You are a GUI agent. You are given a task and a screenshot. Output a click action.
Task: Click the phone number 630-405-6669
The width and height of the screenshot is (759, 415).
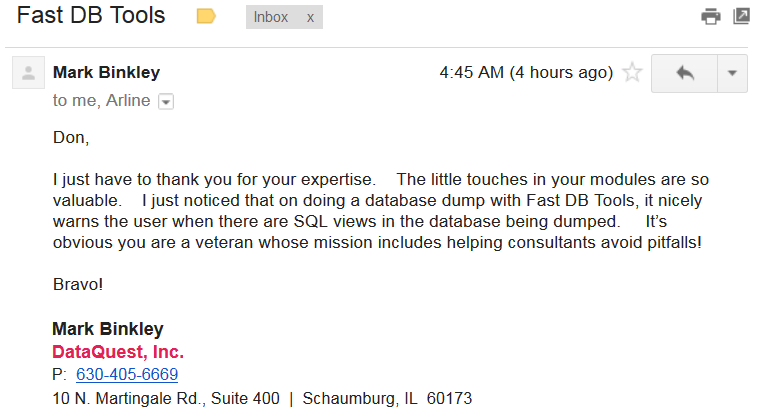coord(127,375)
